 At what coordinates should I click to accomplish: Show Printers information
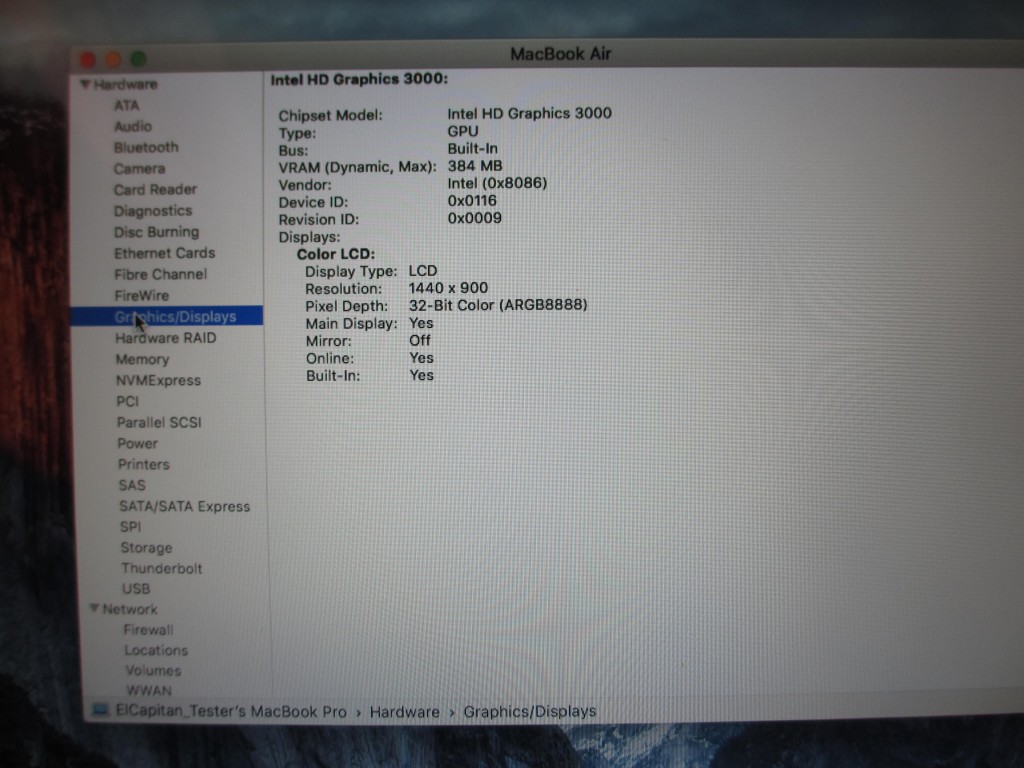(143, 464)
